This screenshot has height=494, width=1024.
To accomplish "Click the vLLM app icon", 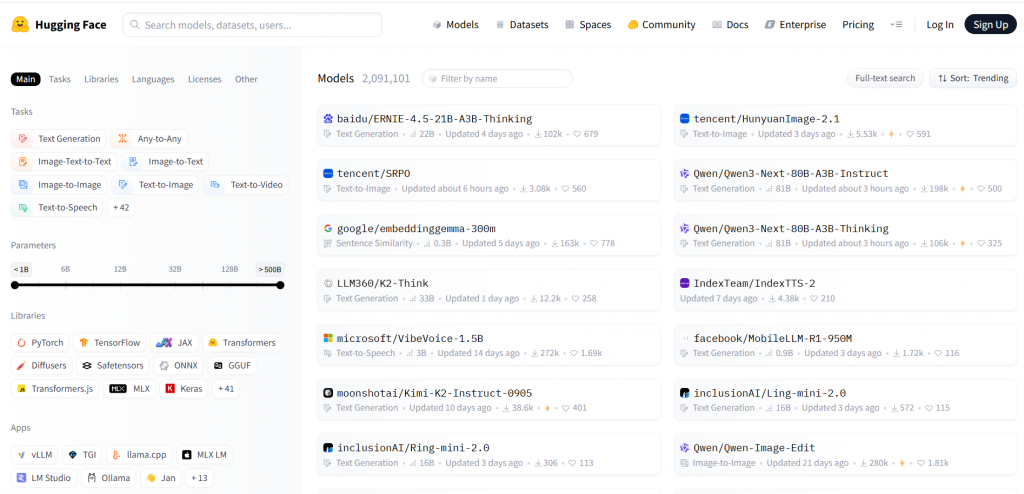I will pyautogui.click(x=22, y=455).
